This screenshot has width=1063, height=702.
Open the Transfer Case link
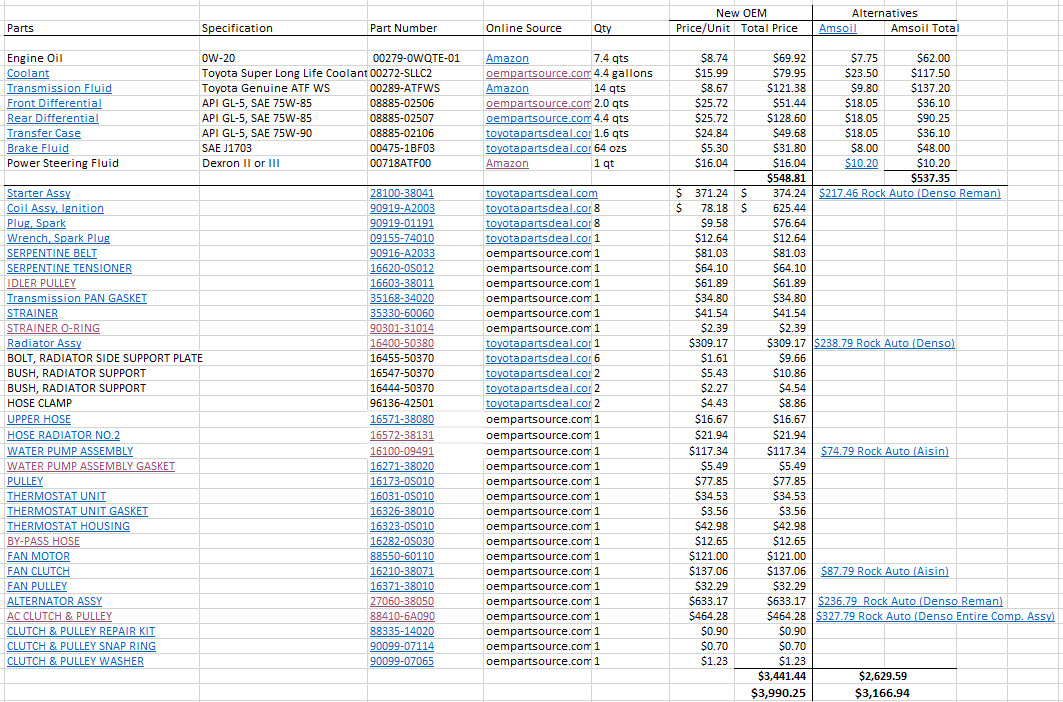click(x=43, y=133)
